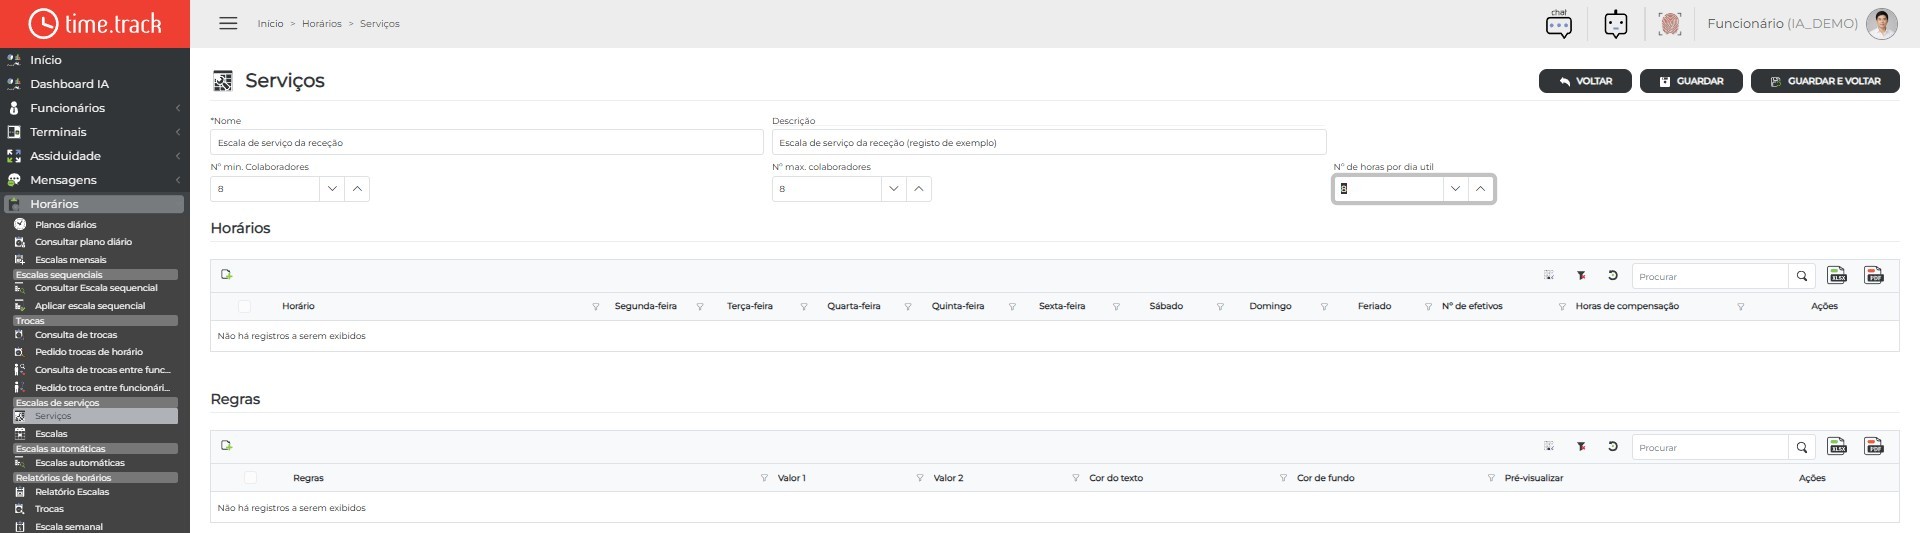Screen dimensions: 1920x533
Task: Filter the Segunda-feira column
Action: coord(700,307)
